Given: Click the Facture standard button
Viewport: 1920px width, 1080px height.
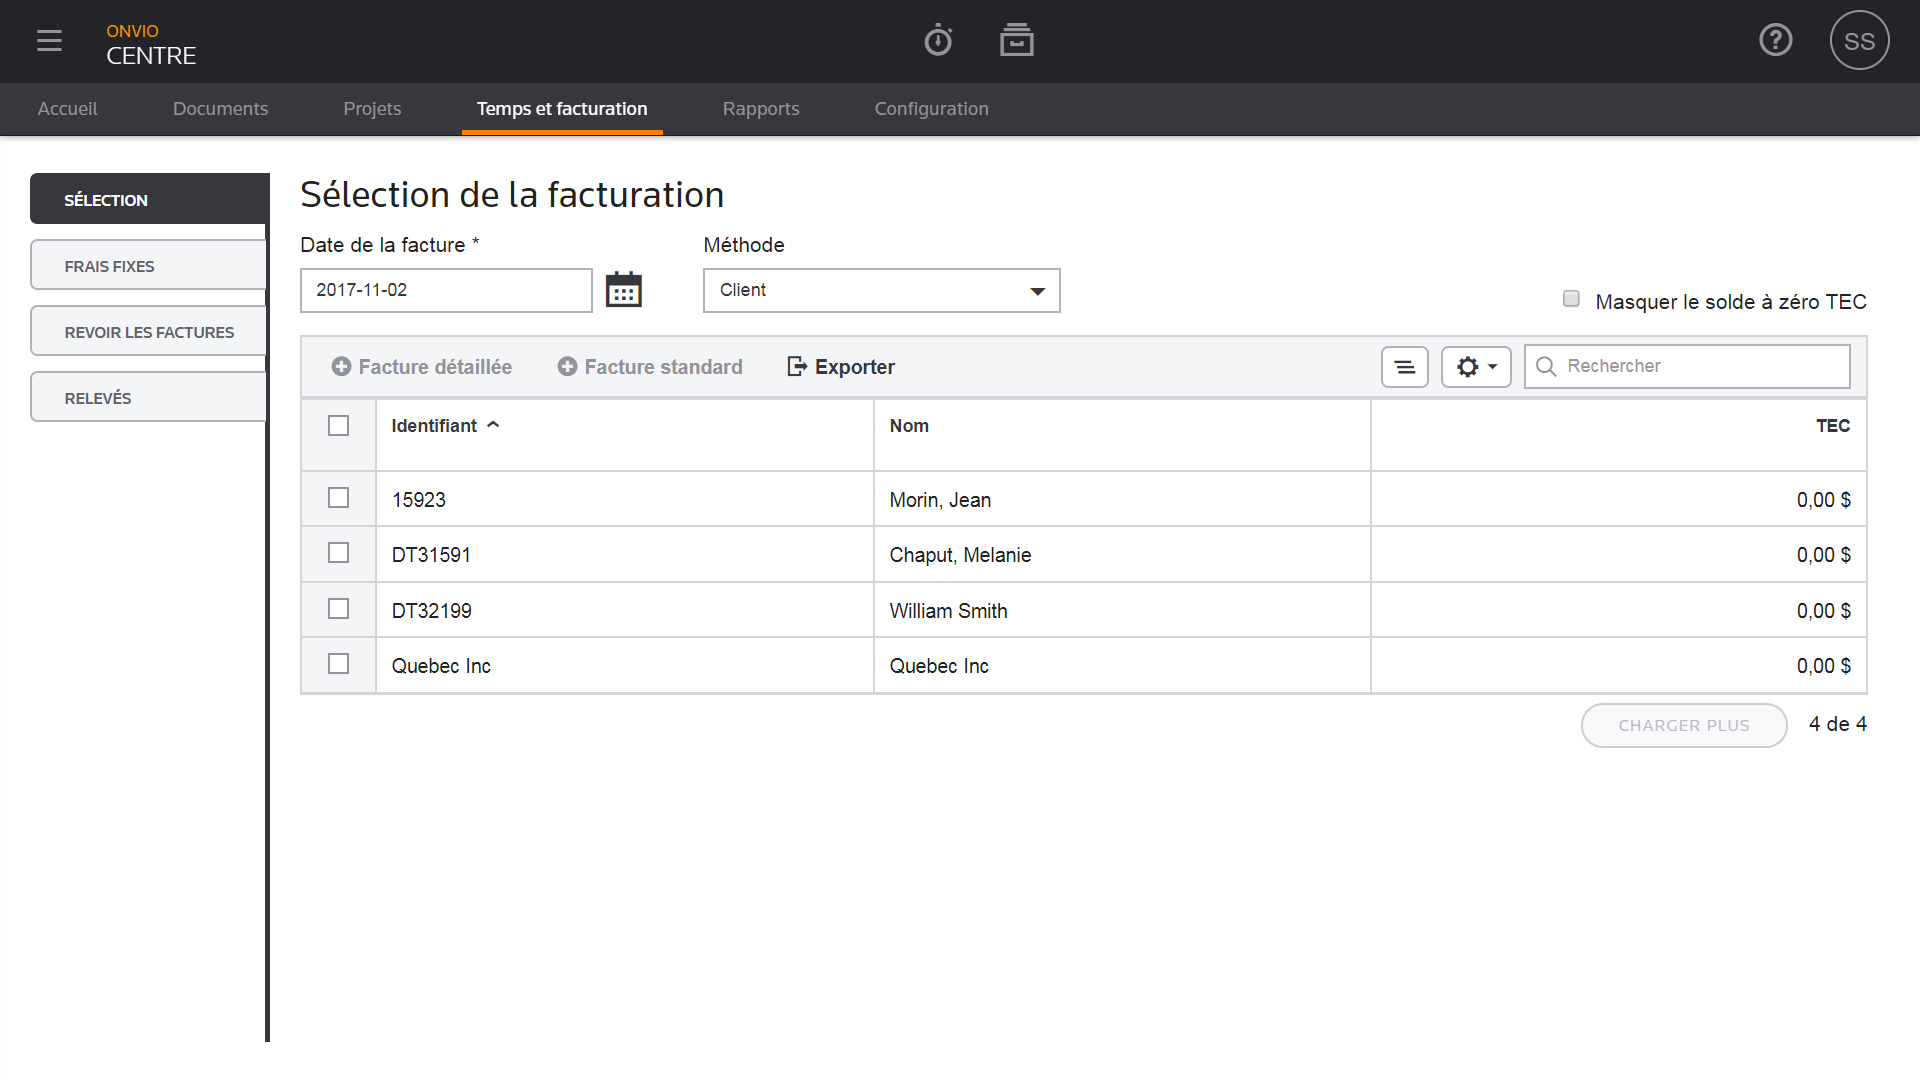Looking at the screenshot, I should click(650, 367).
